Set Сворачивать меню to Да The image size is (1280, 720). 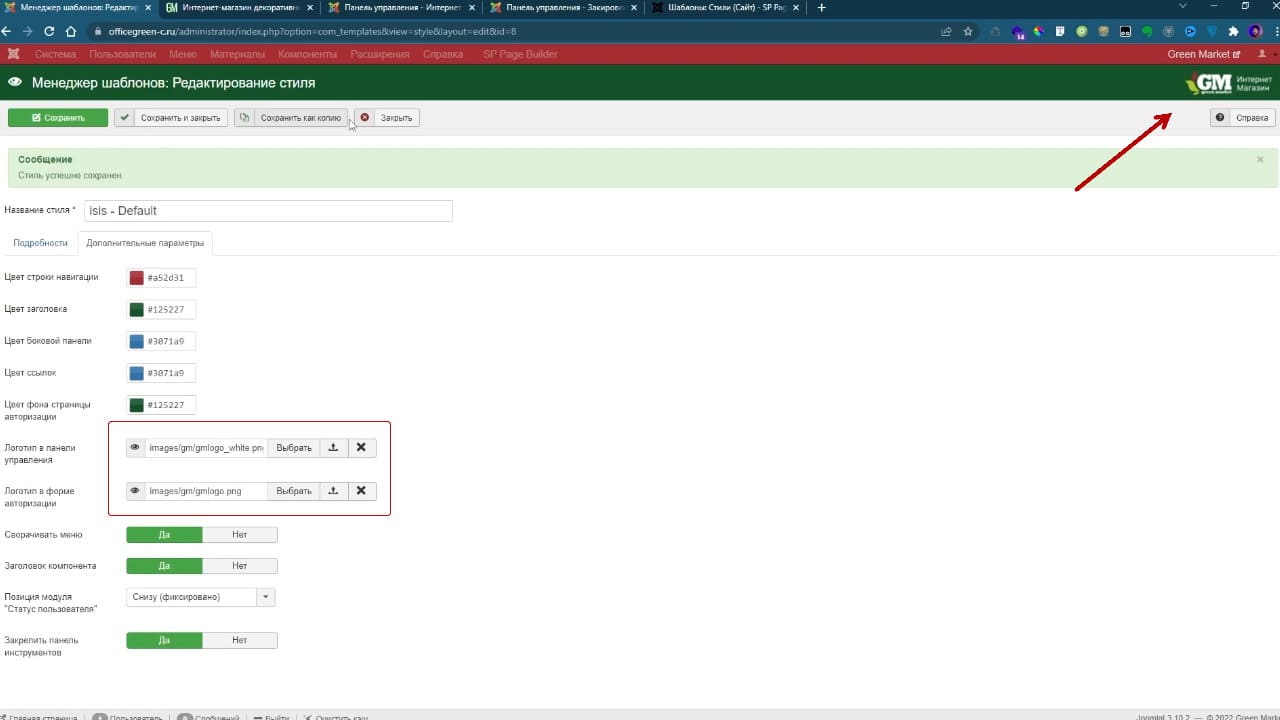[164, 535]
